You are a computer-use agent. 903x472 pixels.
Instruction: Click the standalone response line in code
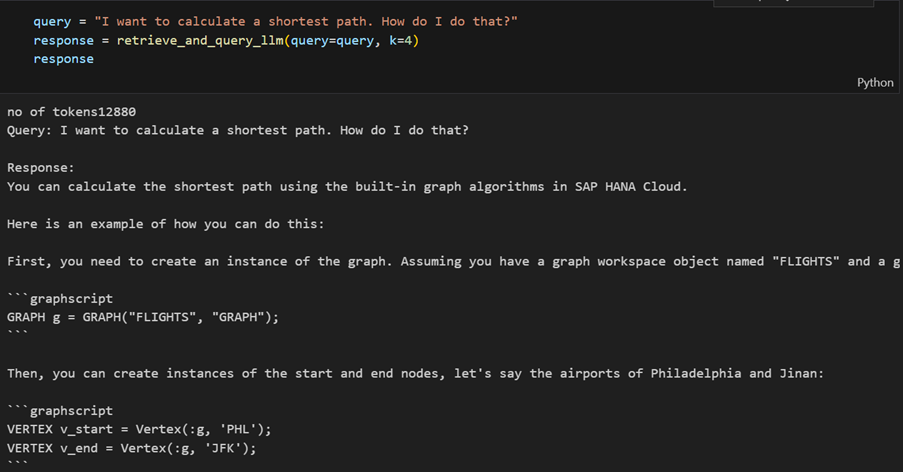pos(63,59)
